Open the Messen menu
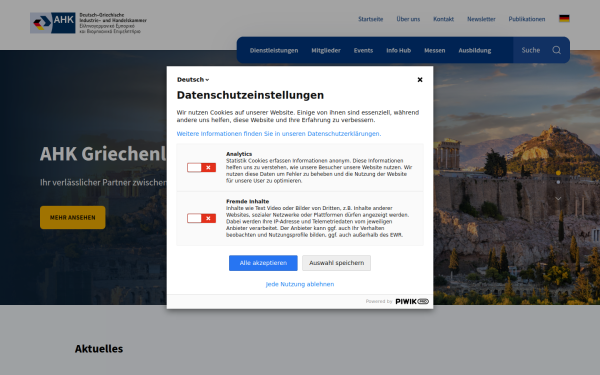Image resolution: width=600 pixels, height=375 pixels. coord(435,51)
